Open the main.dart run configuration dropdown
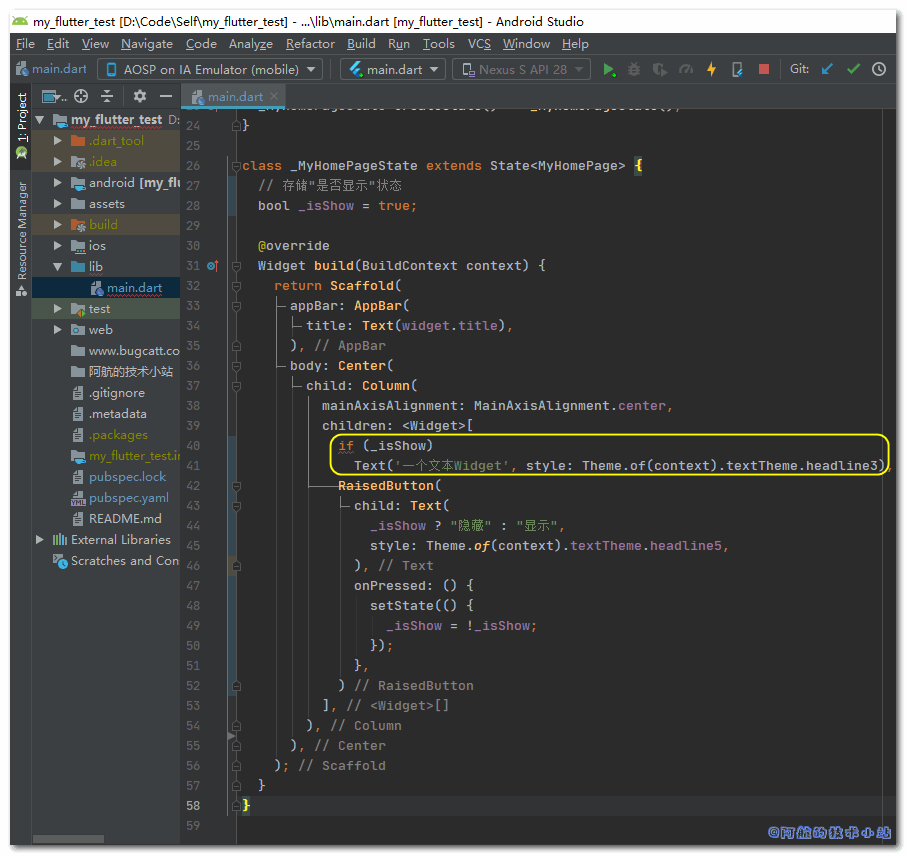The width and height of the screenshot is (907, 856). click(x=394, y=69)
